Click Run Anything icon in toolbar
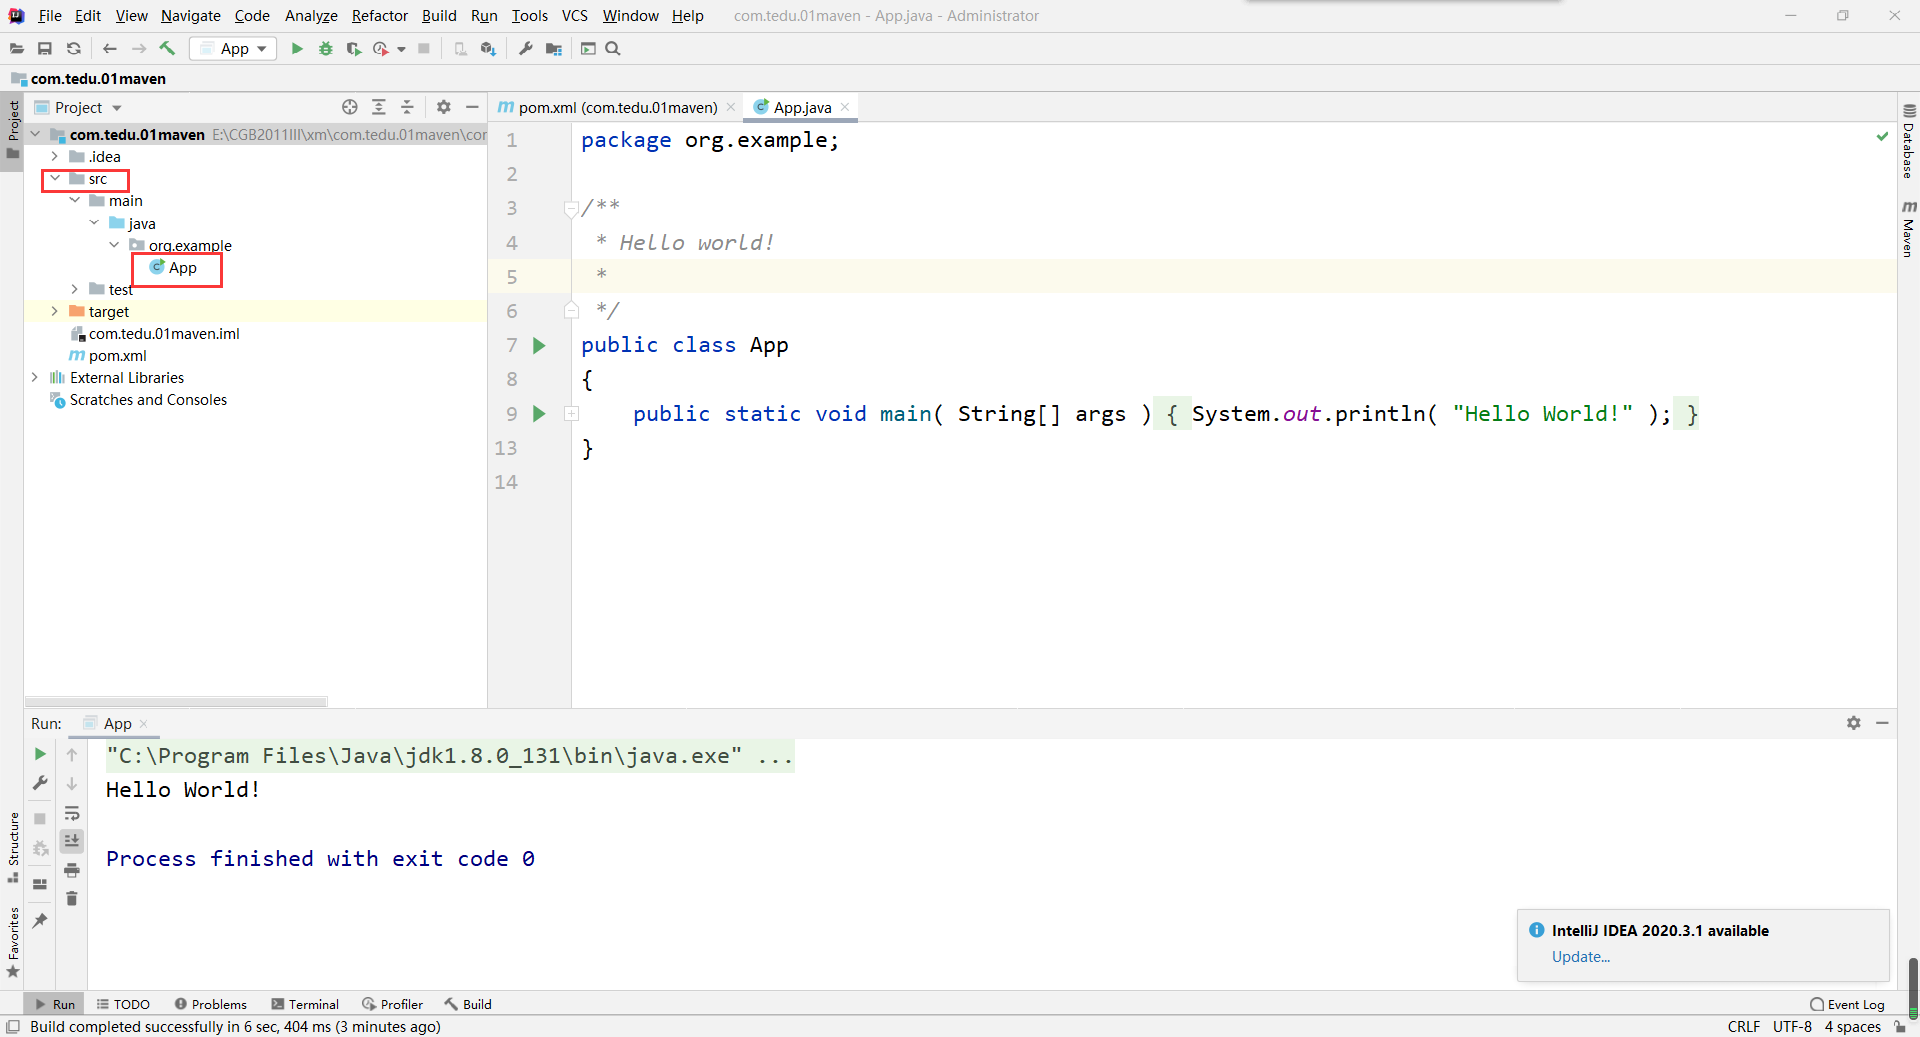Image resolution: width=1920 pixels, height=1037 pixels. pos(588,48)
